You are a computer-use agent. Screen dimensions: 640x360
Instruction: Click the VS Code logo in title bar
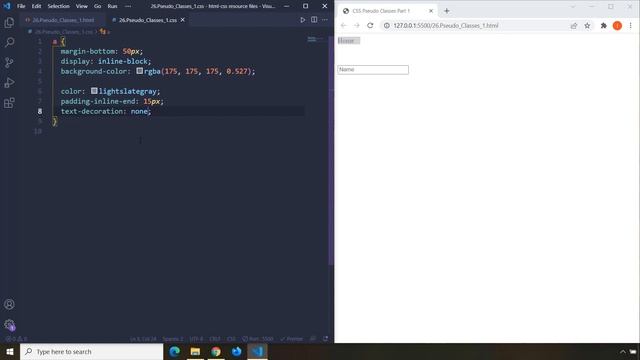click(x=7, y=6)
